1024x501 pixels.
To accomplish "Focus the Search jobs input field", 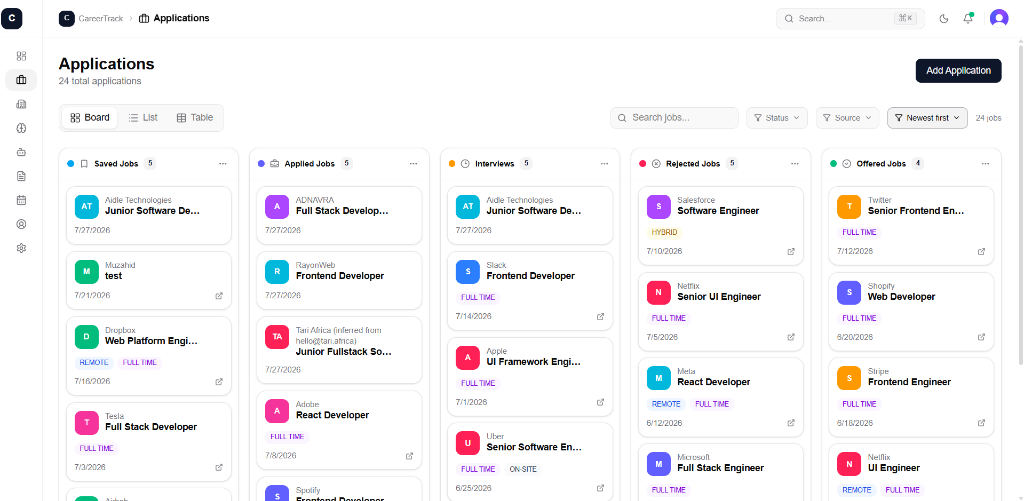I will click(675, 118).
